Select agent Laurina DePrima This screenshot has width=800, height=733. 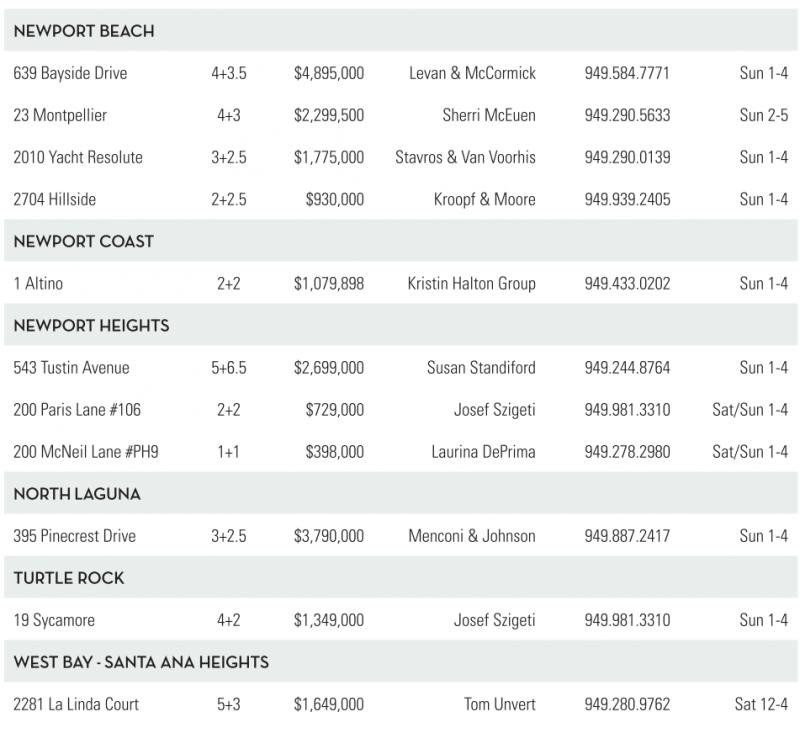(x=483, y=452)
